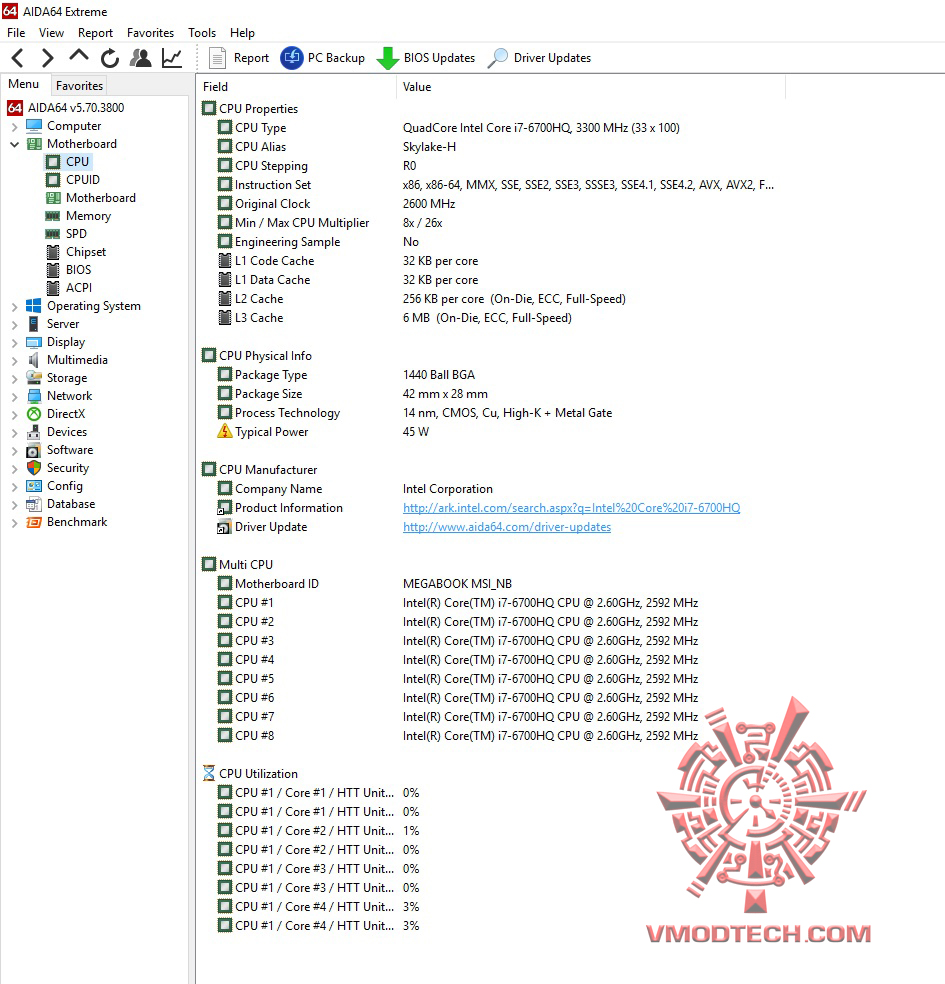Screen dimensions: 945x984
Task: Expand the Storage node
Action: pyautogui.click(x=14, y=378)
